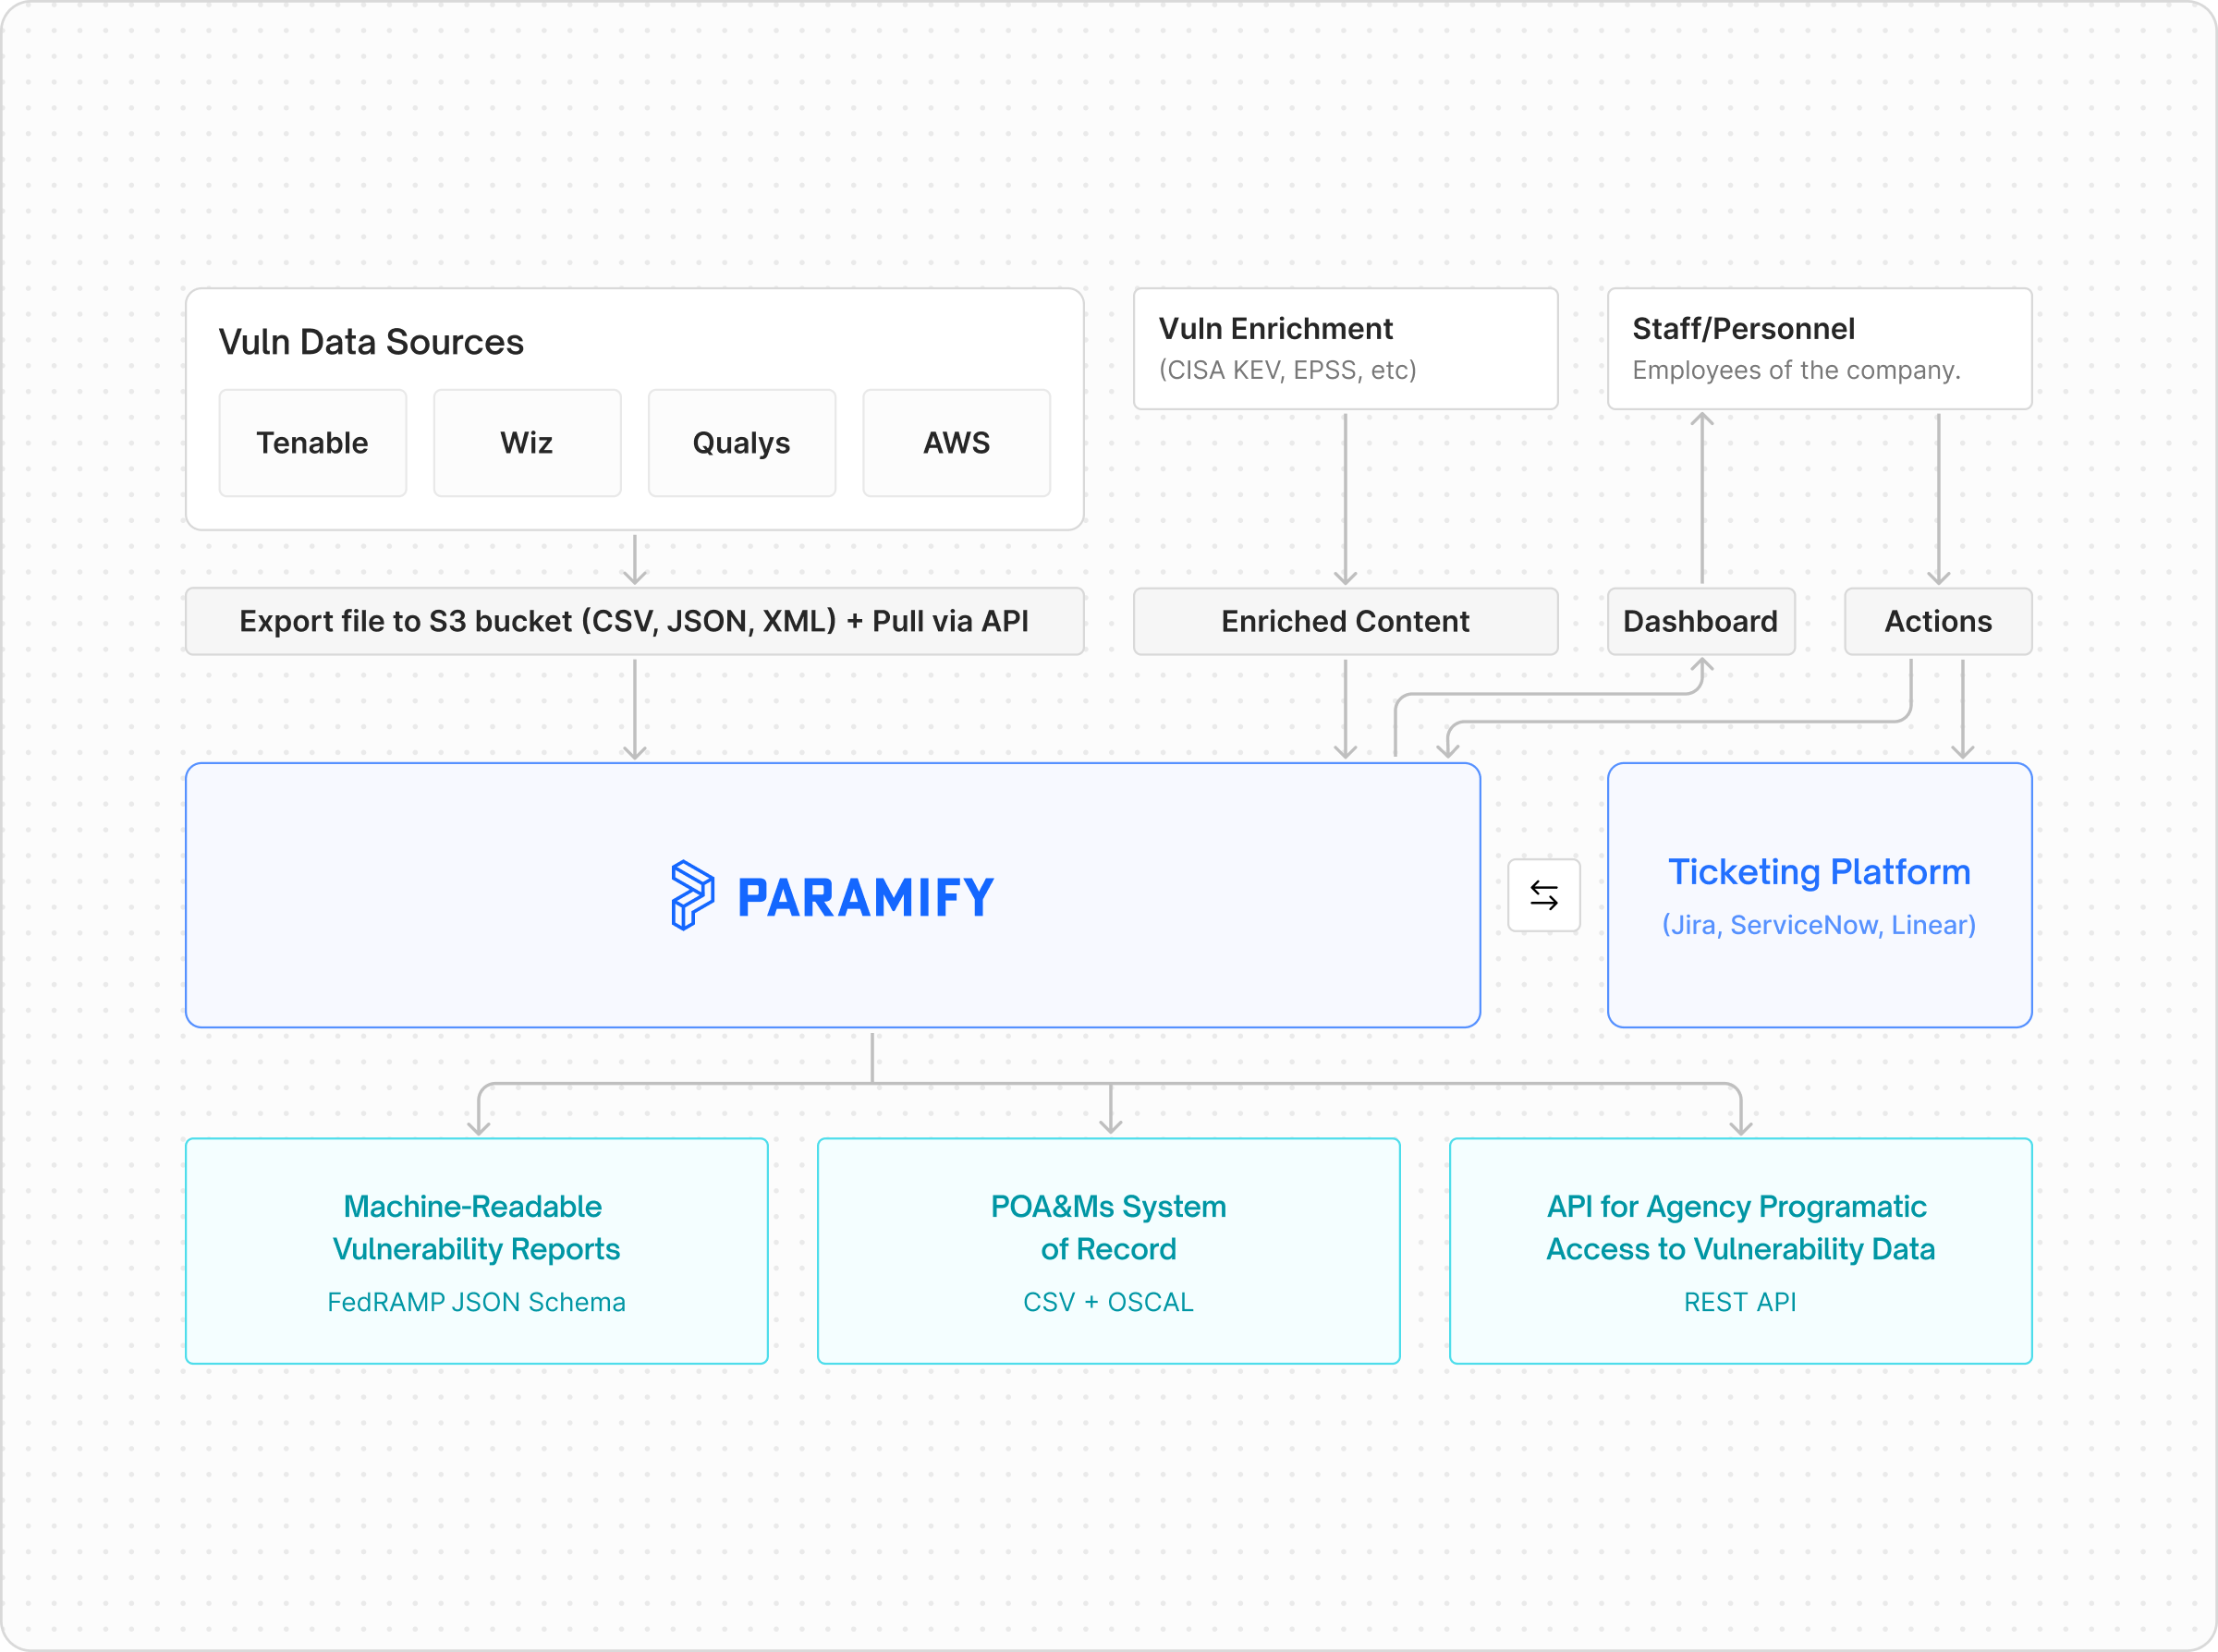Click the REST API label
The image size is (2218, 1652).
1741,1302
